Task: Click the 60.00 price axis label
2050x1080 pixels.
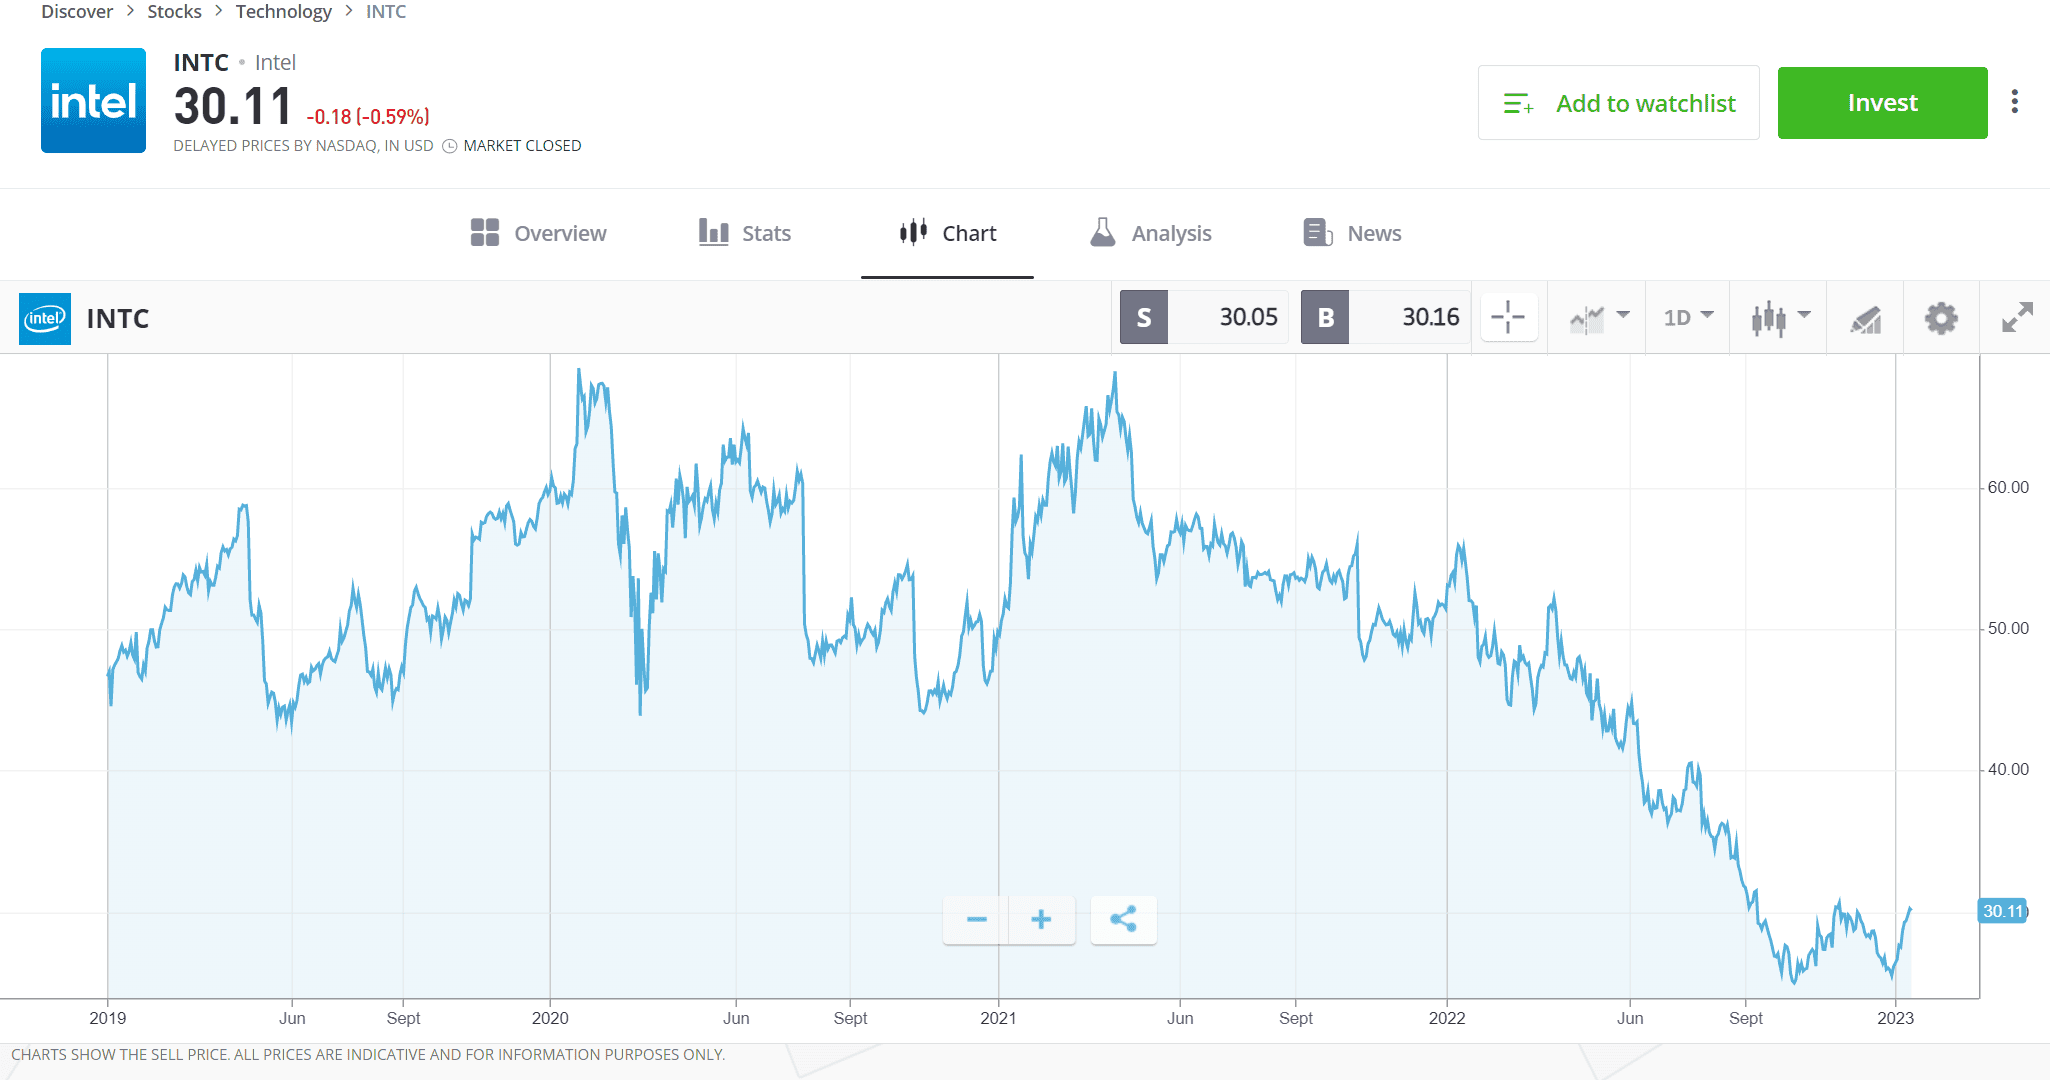Action: click(2008, 488)
